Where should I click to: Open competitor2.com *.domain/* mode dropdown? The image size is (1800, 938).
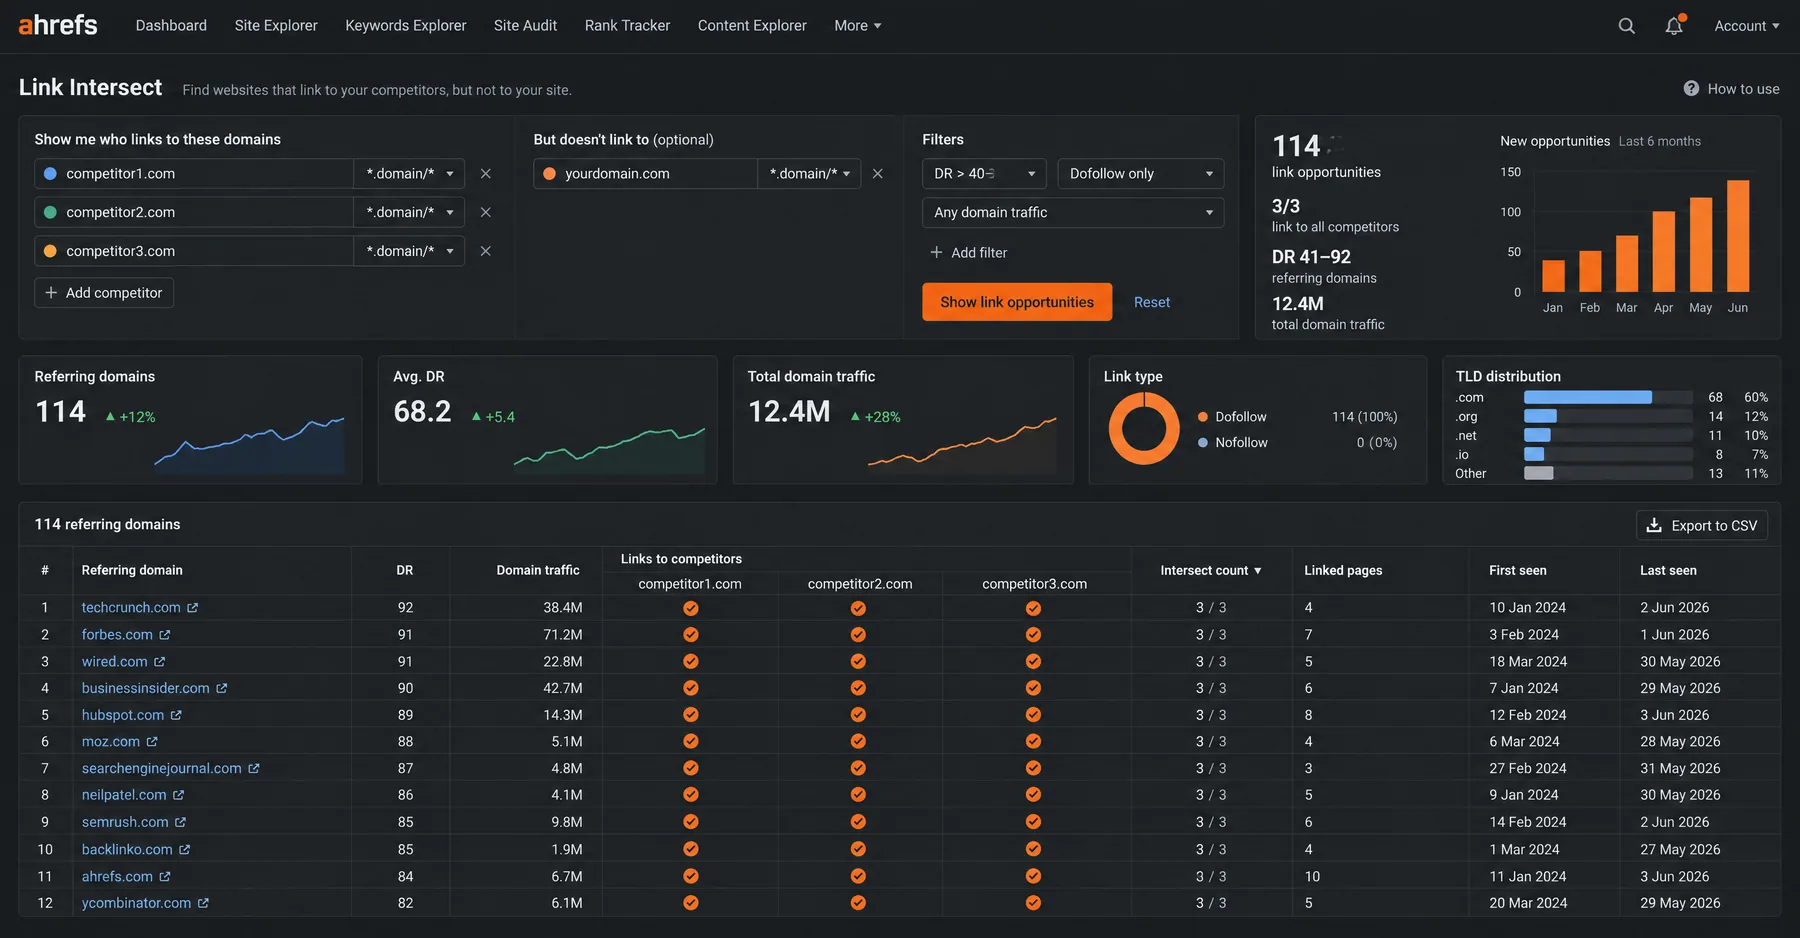tap(409, 212)
